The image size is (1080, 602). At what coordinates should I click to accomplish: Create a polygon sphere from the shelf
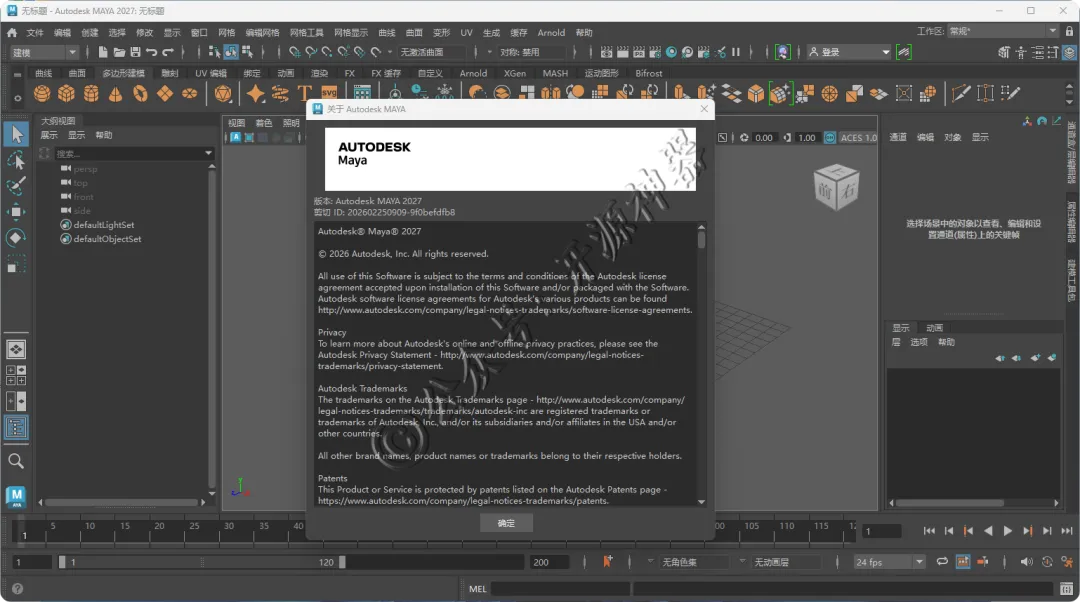pyautogui.click(x=42, y=93)
